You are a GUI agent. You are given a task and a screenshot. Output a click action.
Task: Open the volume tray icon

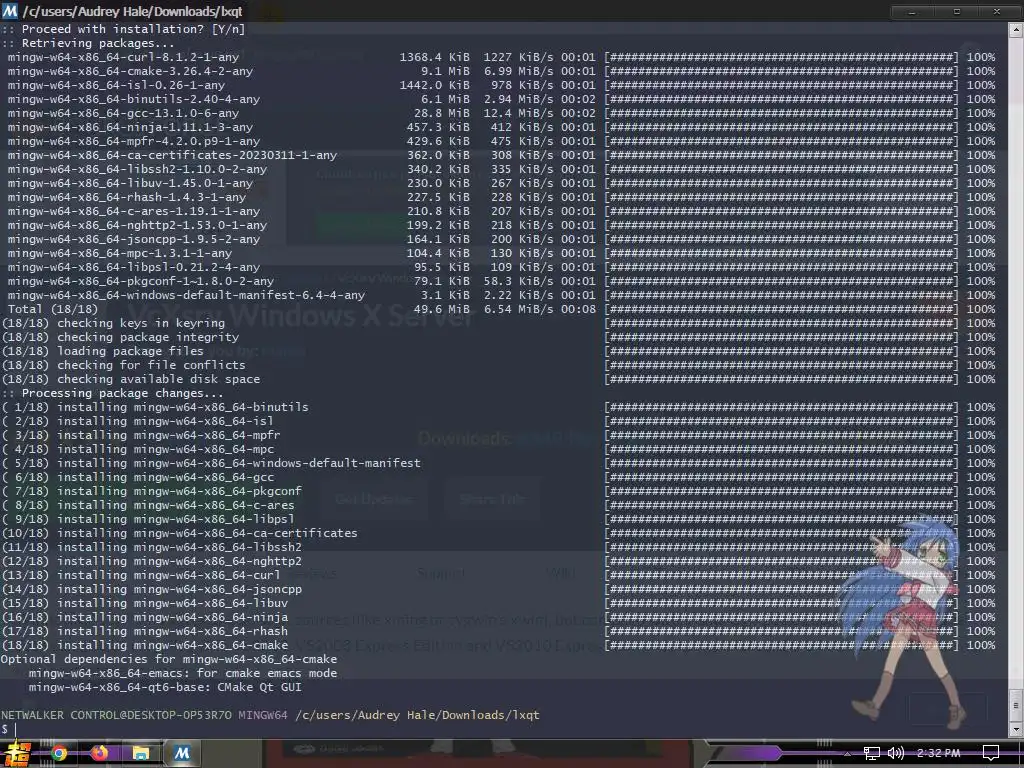pos(896,754)
